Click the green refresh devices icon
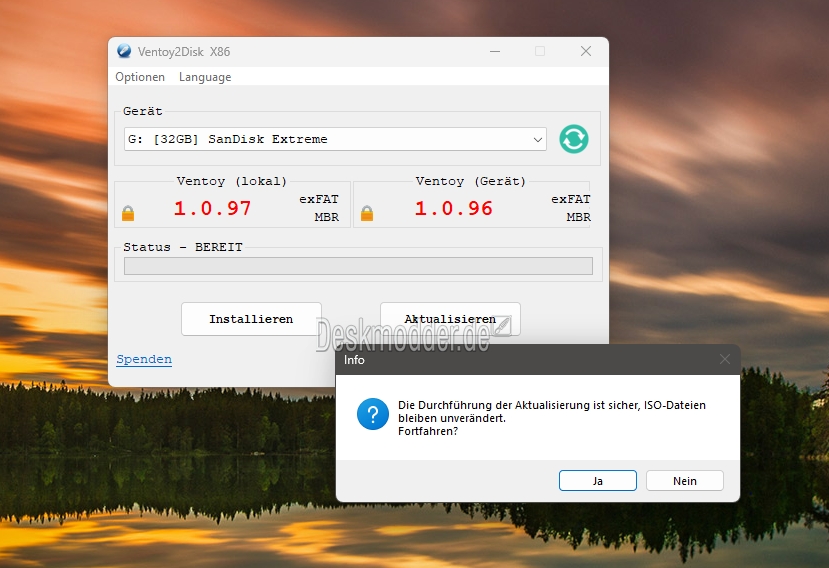The height and width of the screenshot is (568, 829). [574, 139]
